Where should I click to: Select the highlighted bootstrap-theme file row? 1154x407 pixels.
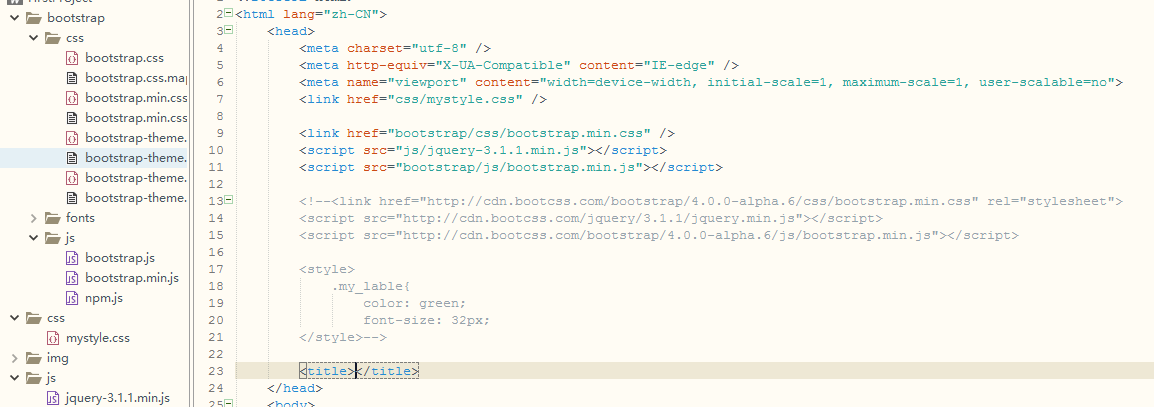pyautogui.click(x=94, y=158)
